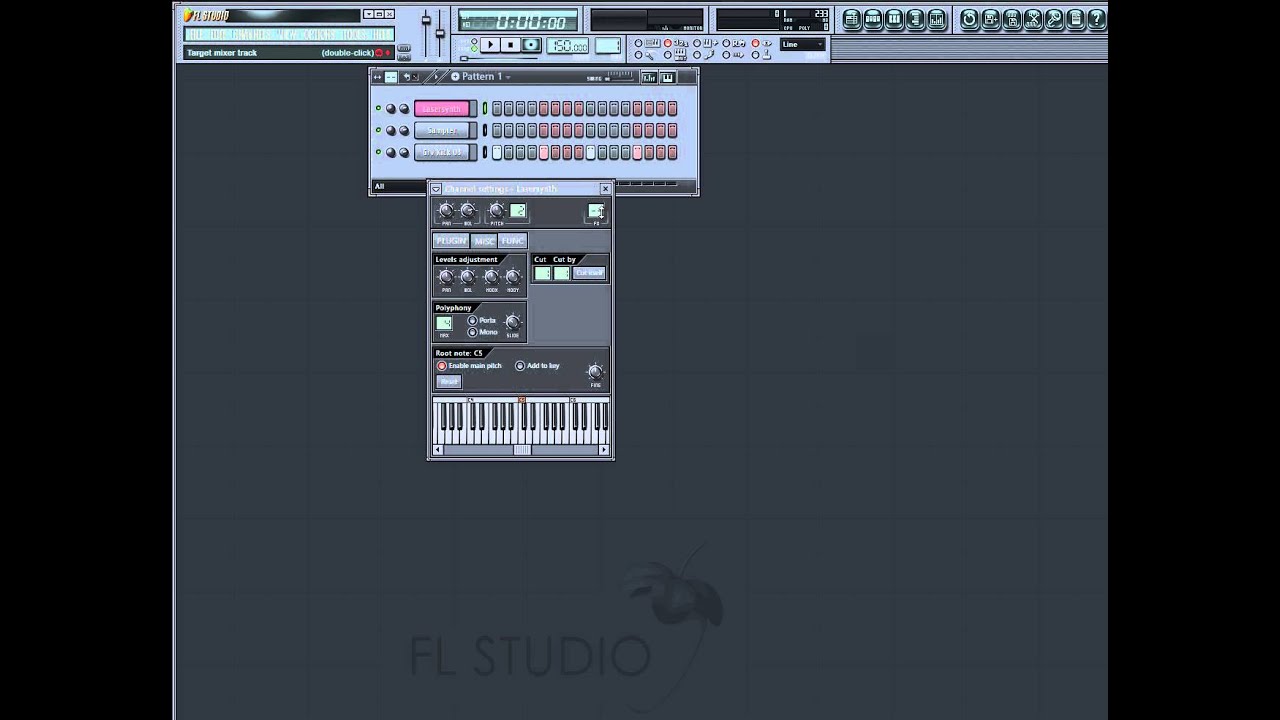Image resolution: width=1280 pixels, height=720 pixels.
Task: Toggle Add to key option
Action: pos(520,366)
